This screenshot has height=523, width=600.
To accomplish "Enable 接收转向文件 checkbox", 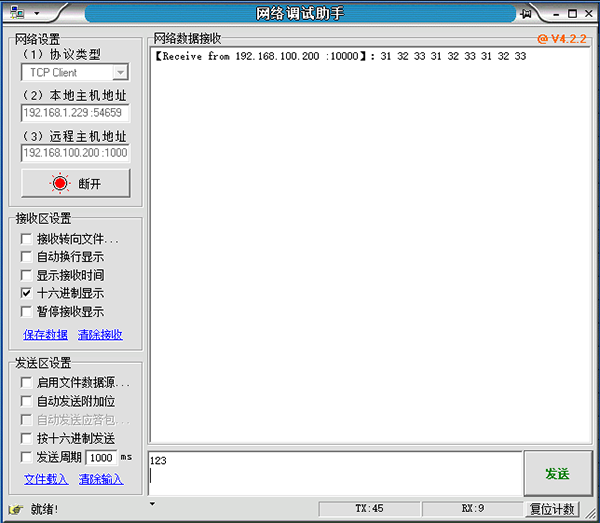I will coord(26,239).
